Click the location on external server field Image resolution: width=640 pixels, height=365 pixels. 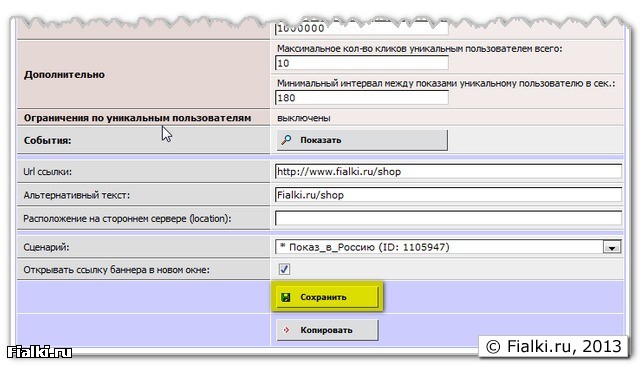coord(448,218)
